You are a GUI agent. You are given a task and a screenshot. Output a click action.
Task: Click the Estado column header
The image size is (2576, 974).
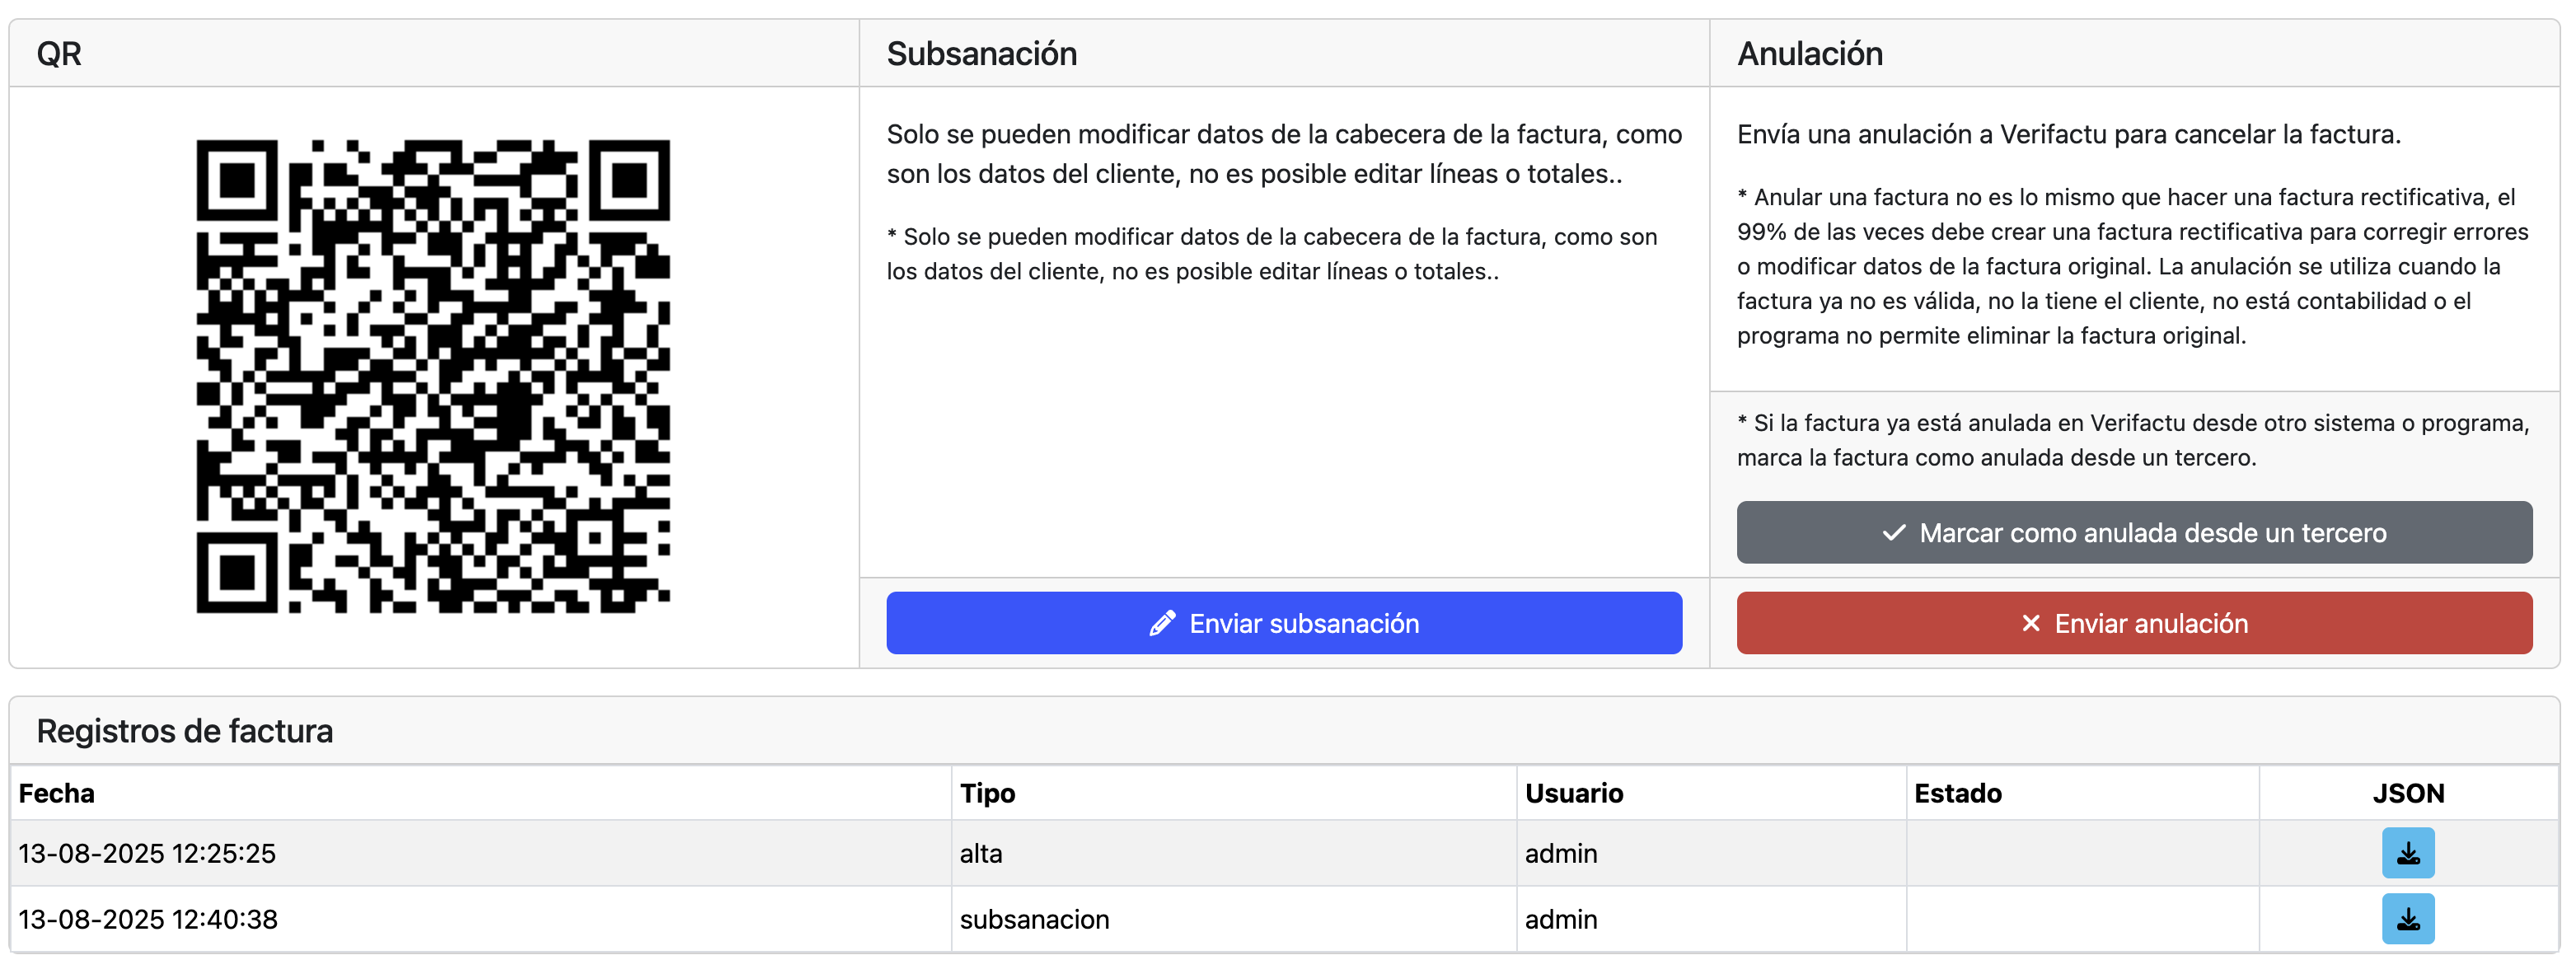1959,793
